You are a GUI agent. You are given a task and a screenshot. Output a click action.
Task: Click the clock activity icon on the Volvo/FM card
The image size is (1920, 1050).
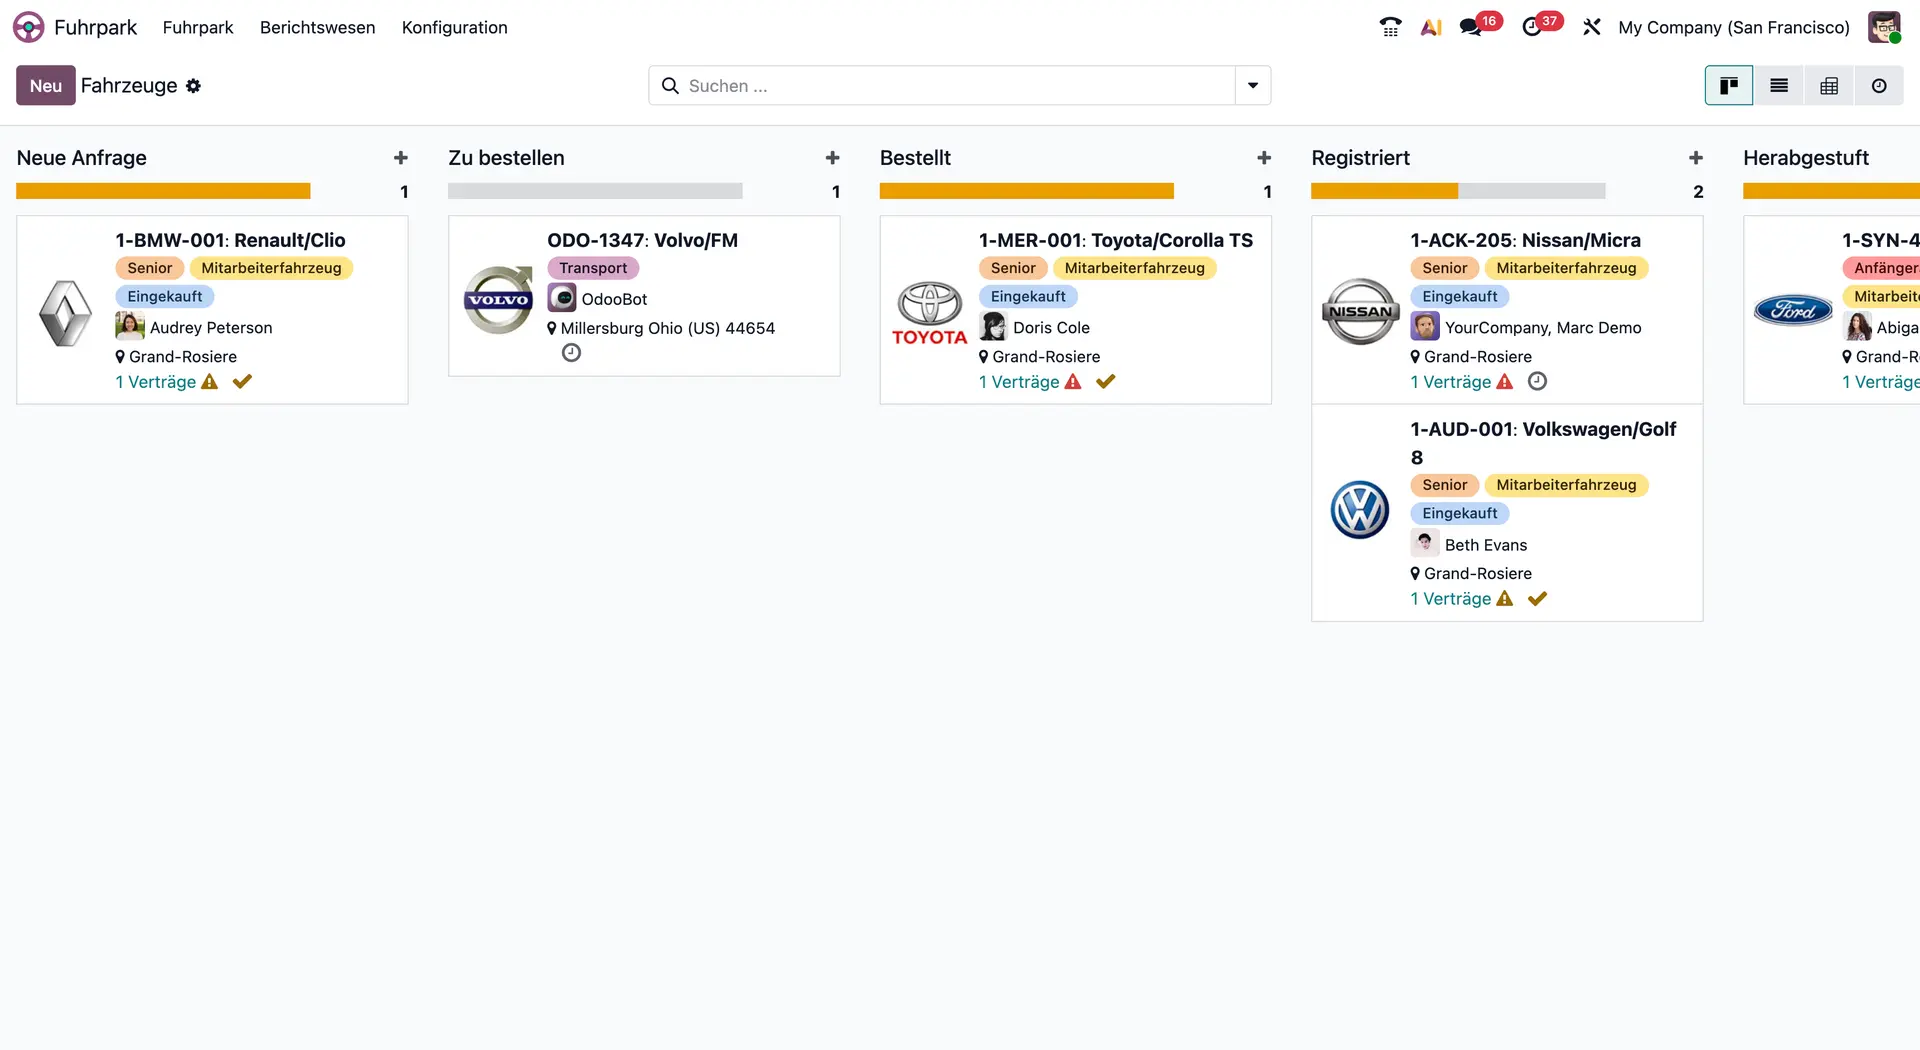pos(570,352)
